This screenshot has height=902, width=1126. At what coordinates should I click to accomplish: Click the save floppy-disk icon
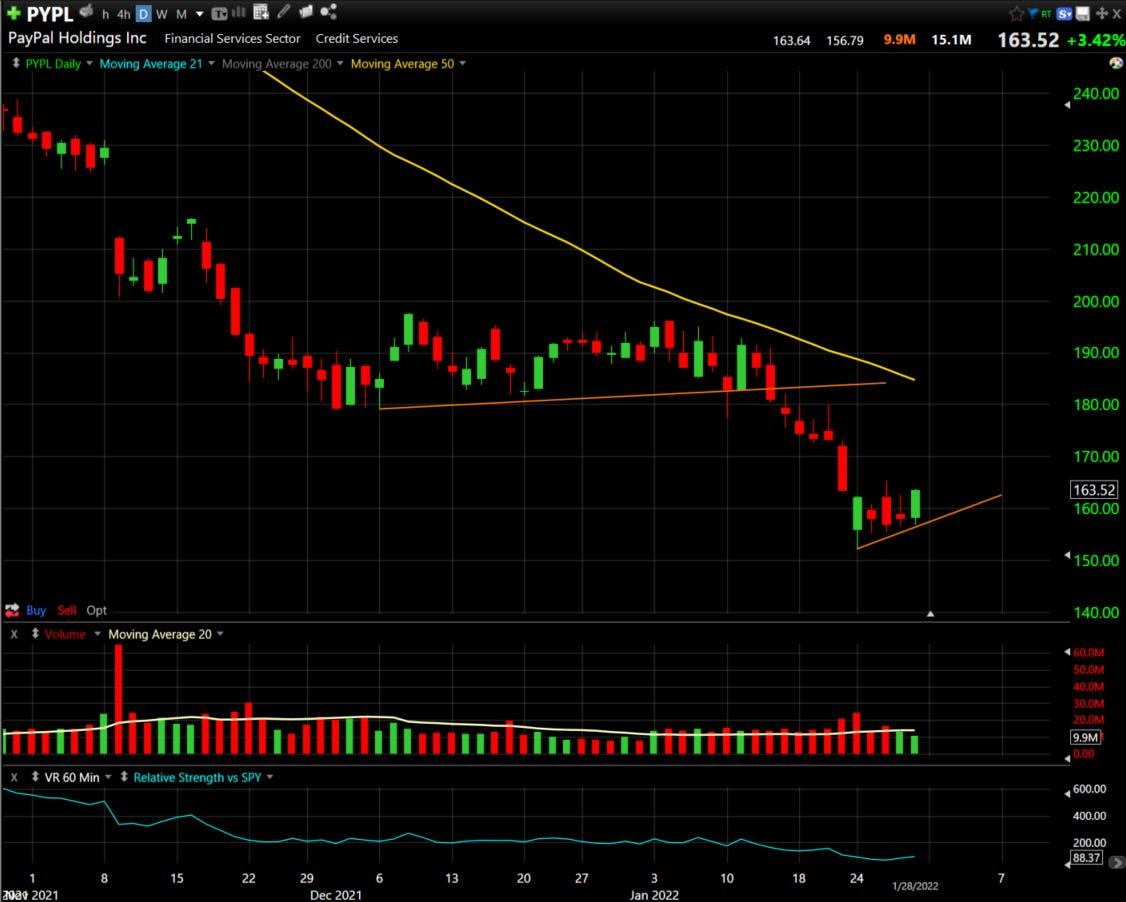coord(1082,14)
